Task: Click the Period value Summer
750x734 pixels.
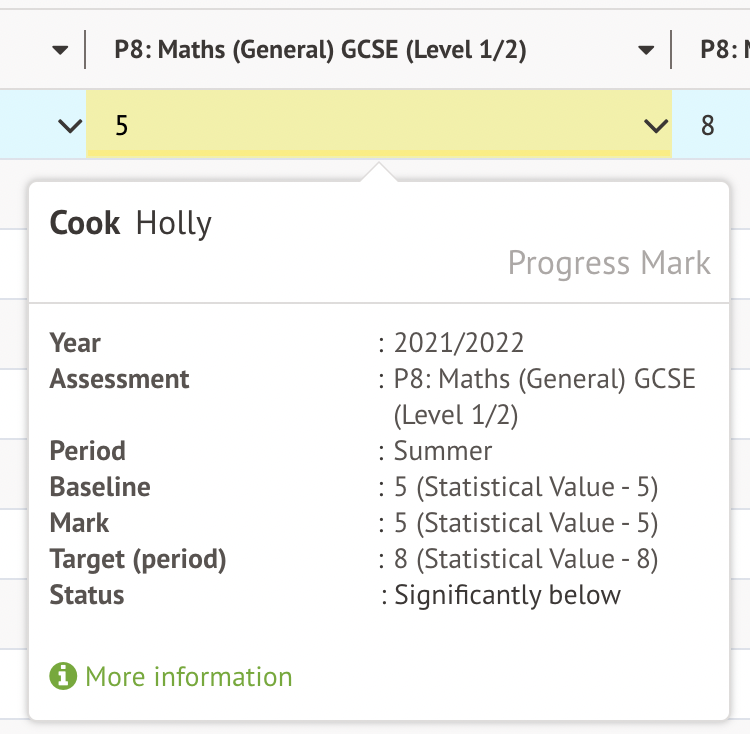Action: (x=443, y=451)
